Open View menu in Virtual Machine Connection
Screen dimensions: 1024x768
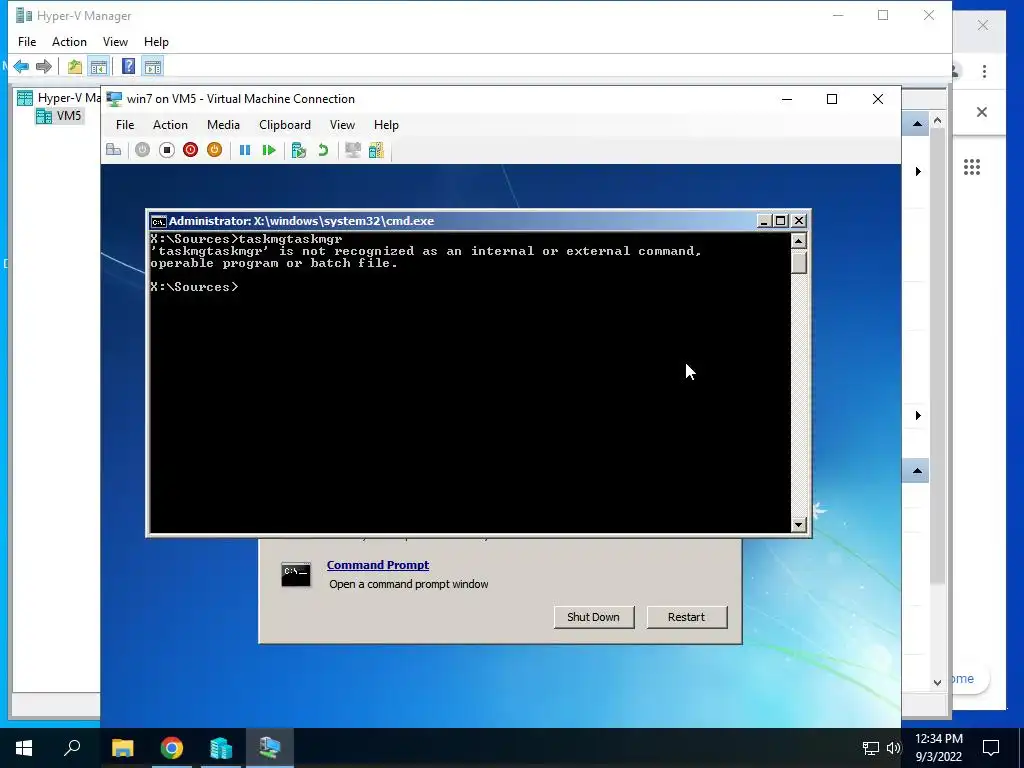pos(342,125)
